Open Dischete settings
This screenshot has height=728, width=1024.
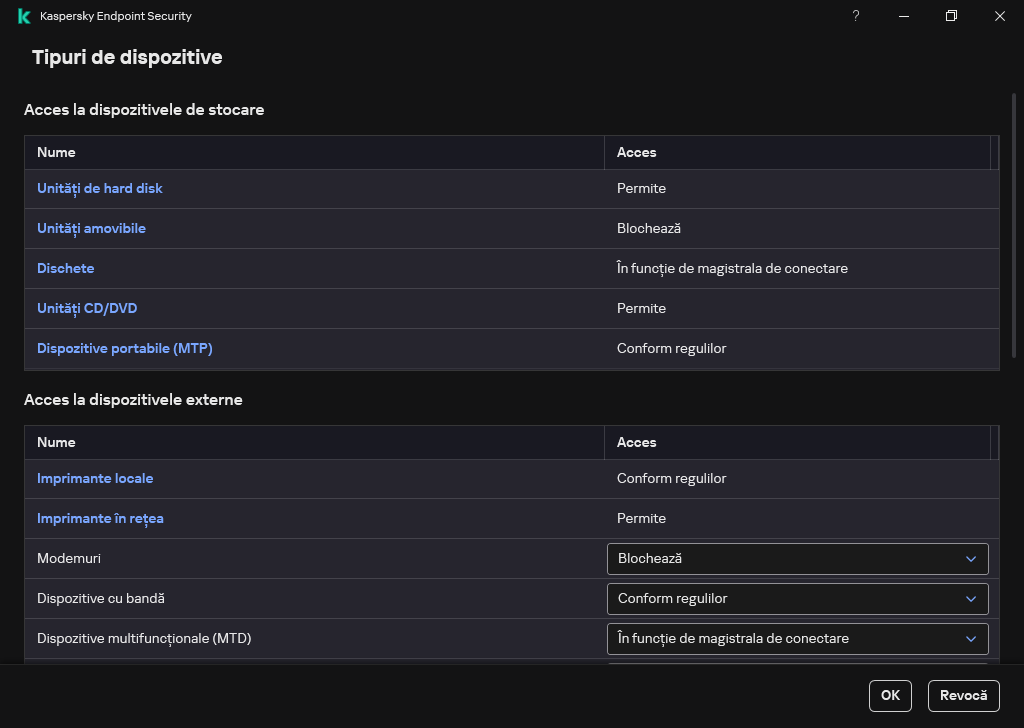point(65,268)
